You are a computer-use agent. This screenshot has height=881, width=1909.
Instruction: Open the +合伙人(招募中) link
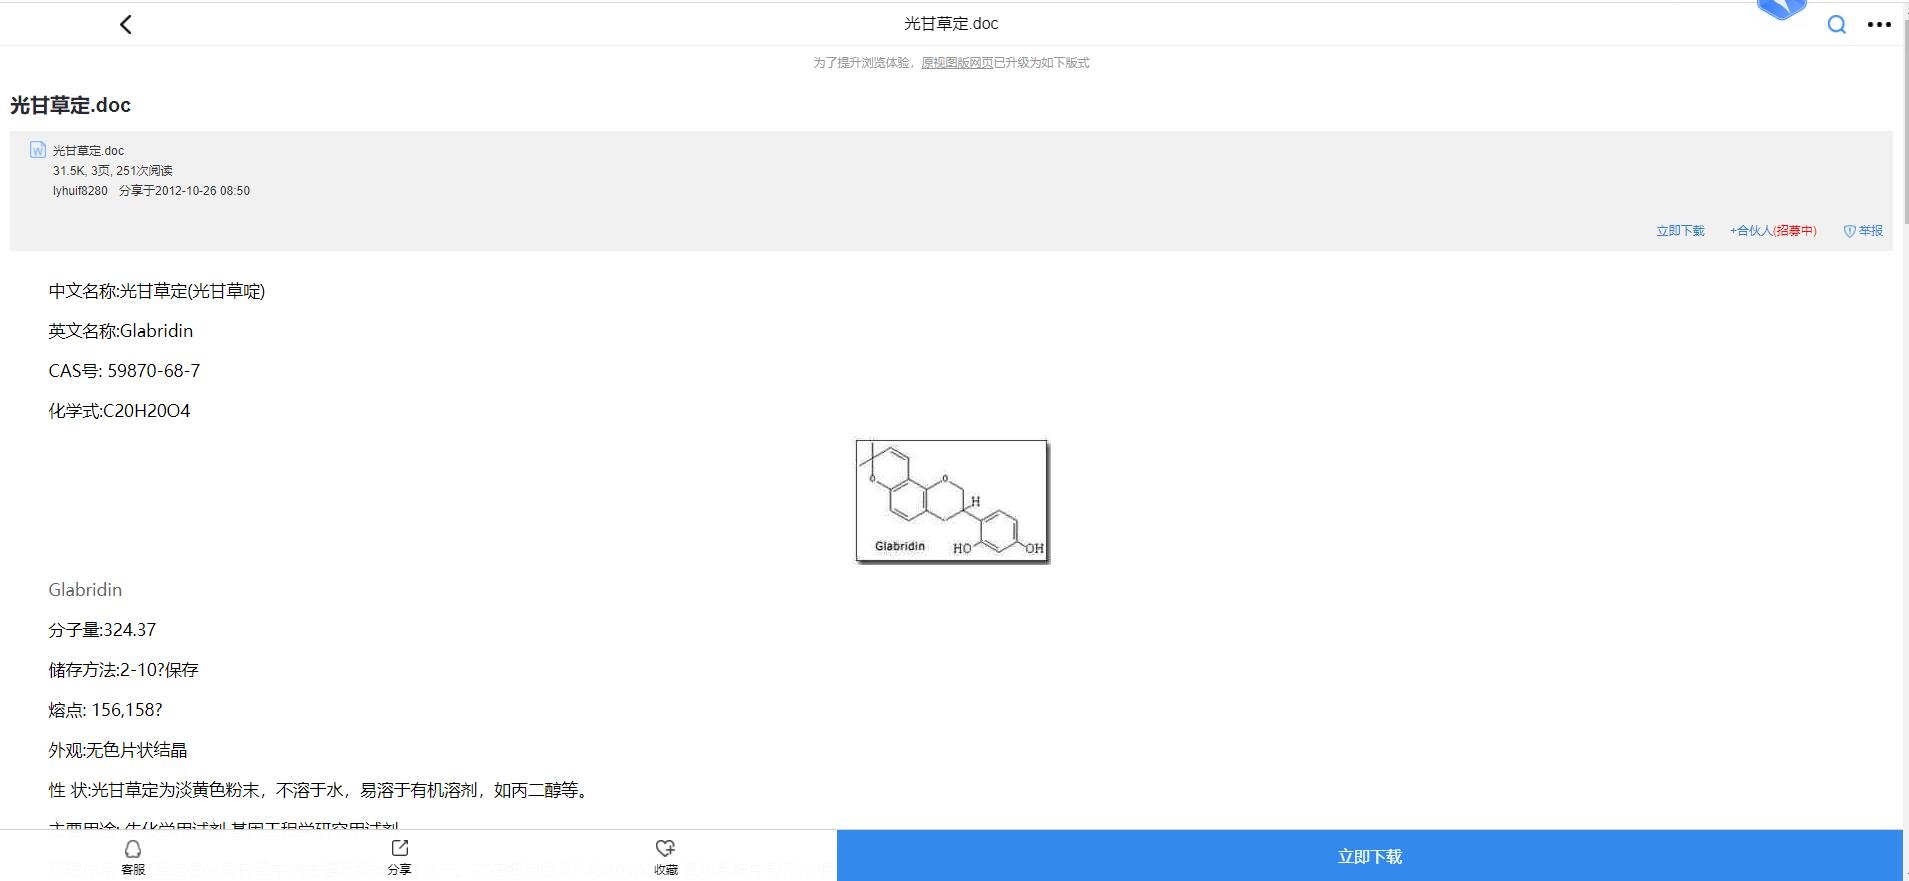coord(1773,231)
